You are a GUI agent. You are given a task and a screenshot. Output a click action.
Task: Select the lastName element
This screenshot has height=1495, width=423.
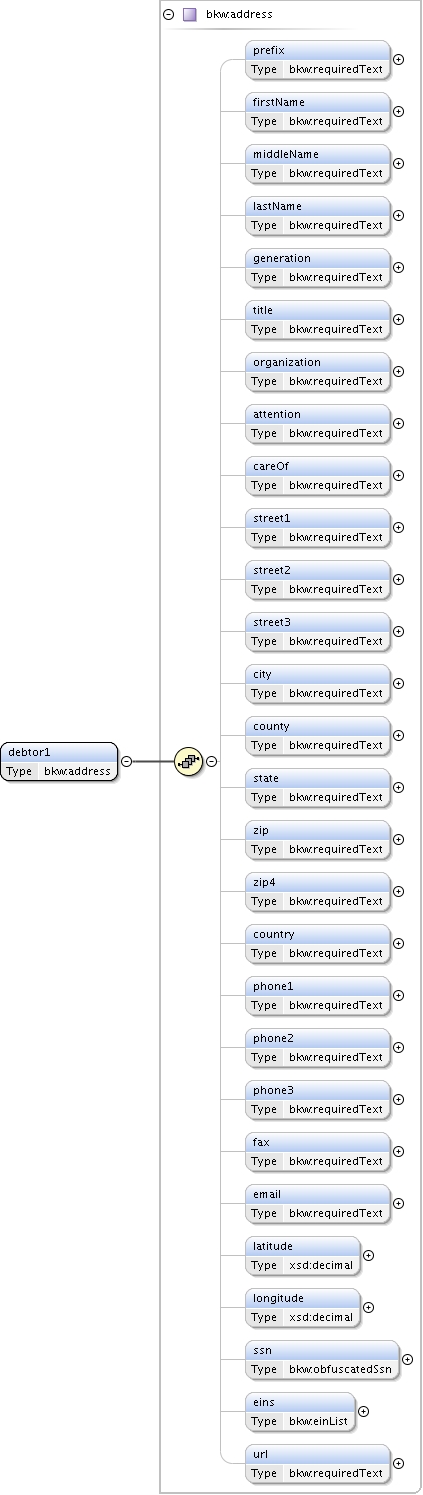(x=318, y=215)
